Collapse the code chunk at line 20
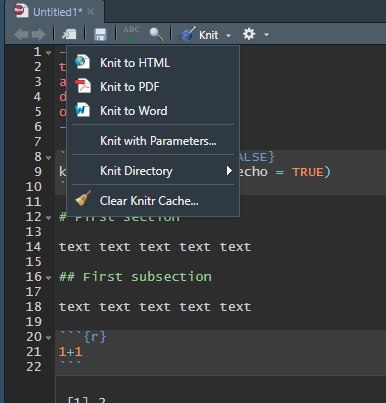386x403 pixels. pyautogui.click(x=49, y=338)
